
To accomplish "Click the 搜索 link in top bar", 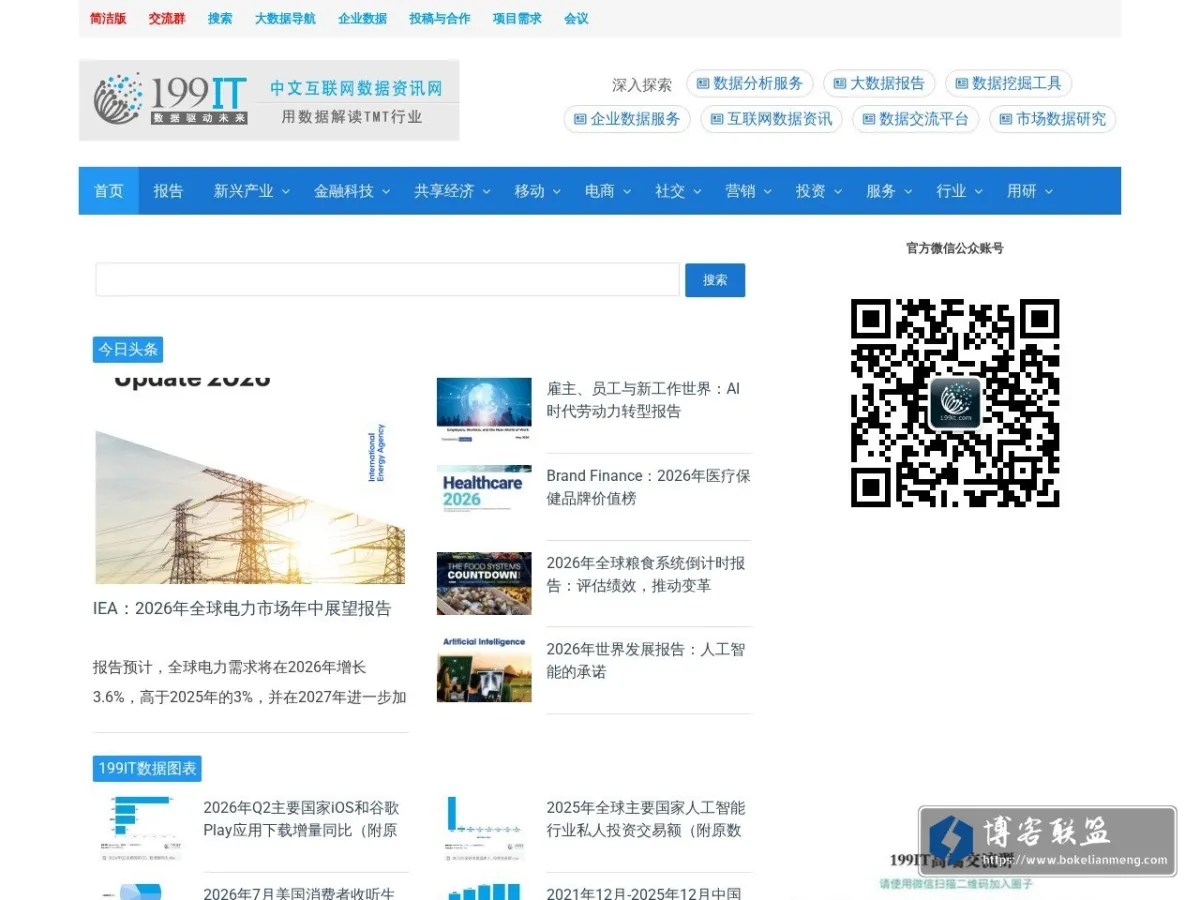I will tap(220, 18).
